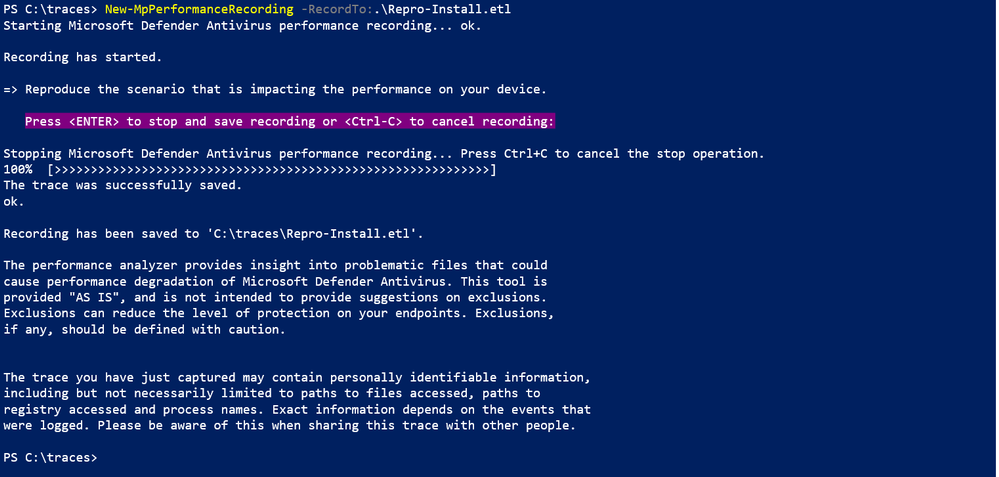Click the 'Starting Microsoft Defender Antivirus' line
Viewport: 999px width, 477px height.
[241, 24]
